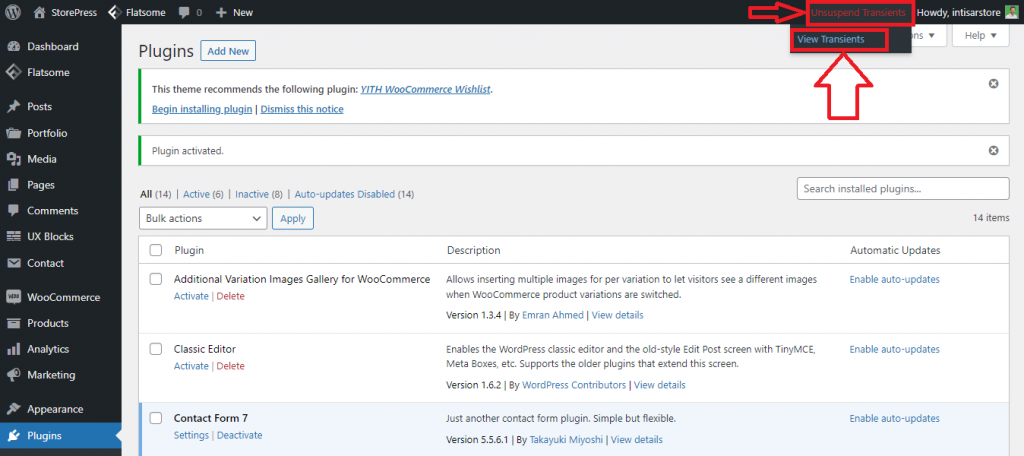The image size is (1024, 456).
Task: Click the WooCommerce icon in sidebar
Action: click(13, 297)
